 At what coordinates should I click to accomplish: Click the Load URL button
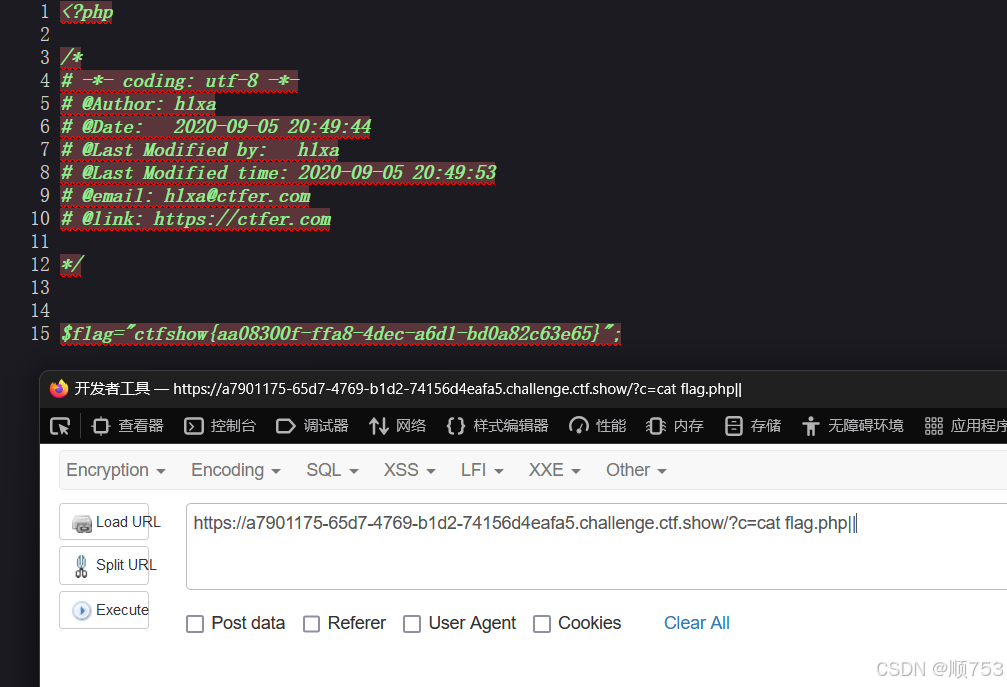pyautogui.click(x=104, y=522)
